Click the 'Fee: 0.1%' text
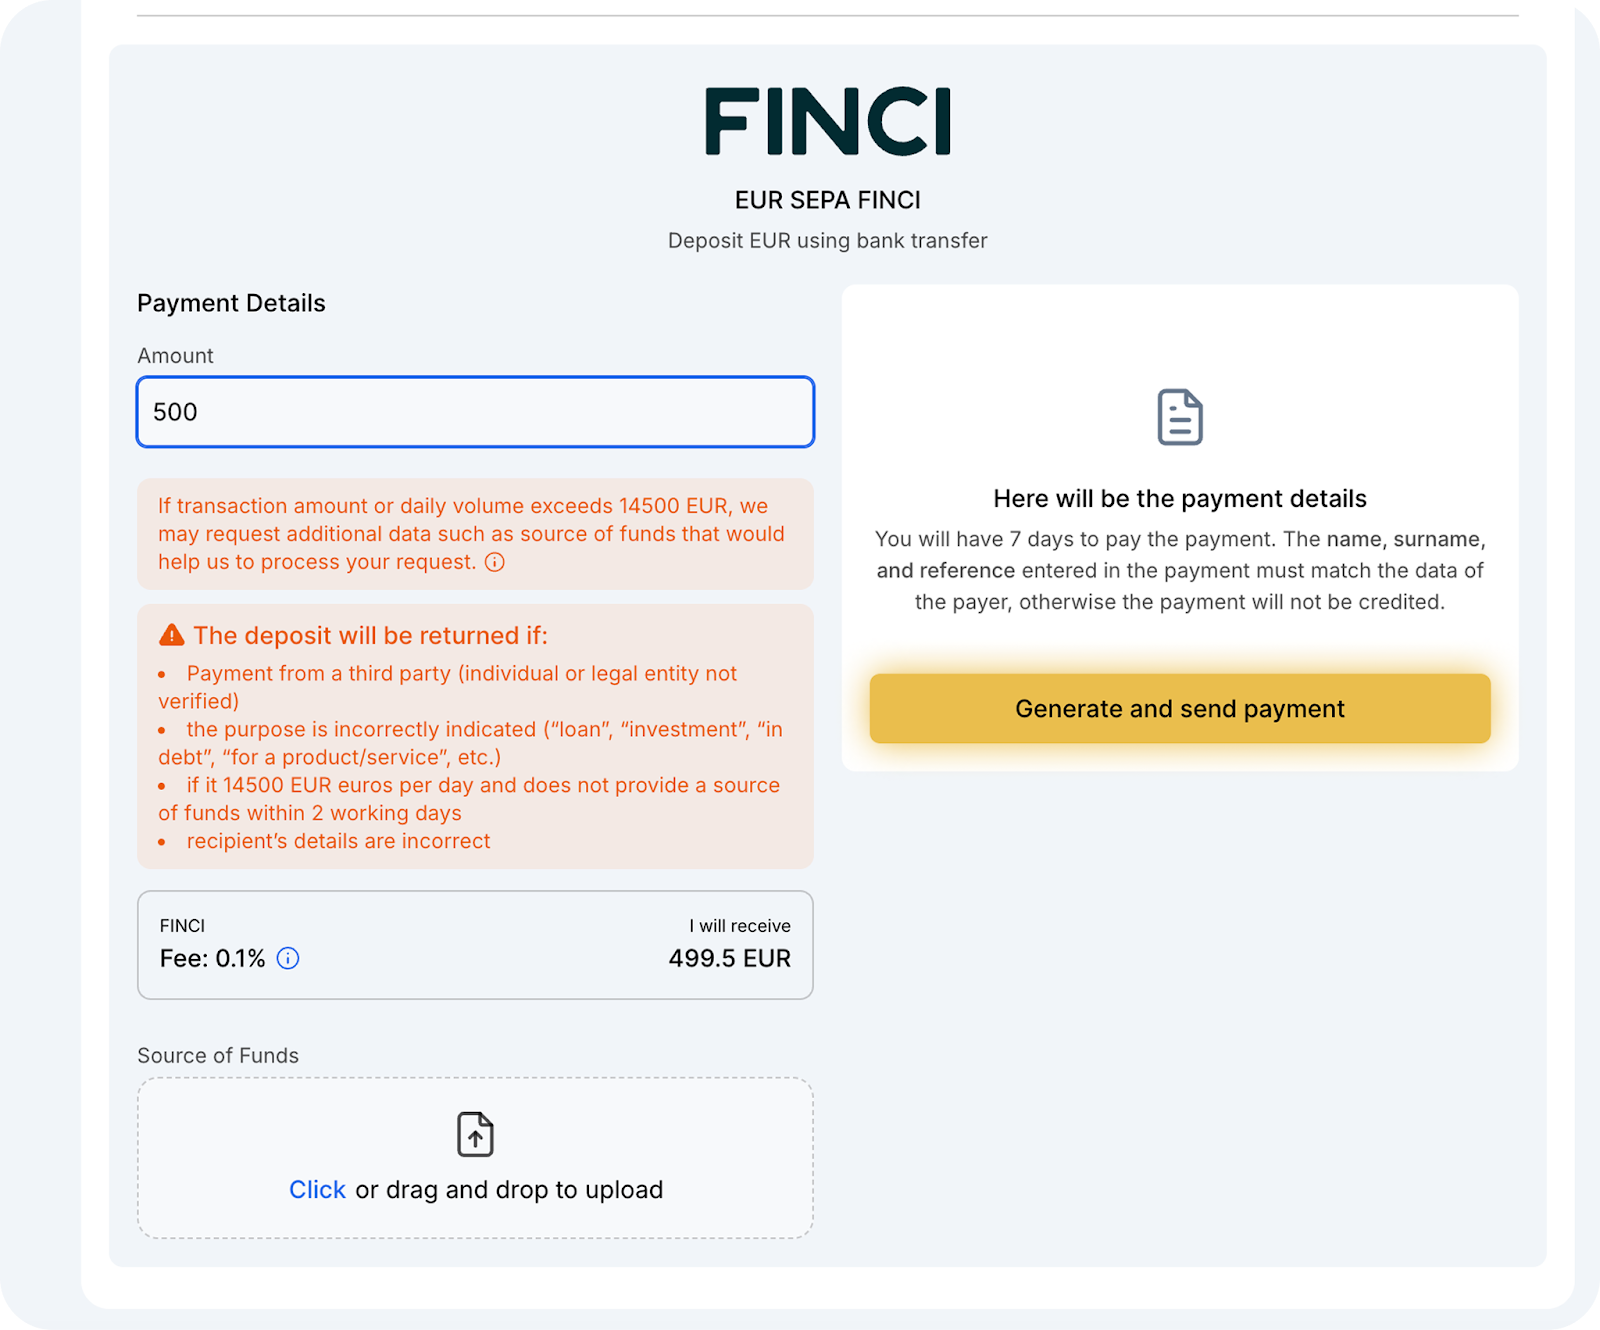Viewport: 1600px width, 1330px height. click(x=212, y=958)
